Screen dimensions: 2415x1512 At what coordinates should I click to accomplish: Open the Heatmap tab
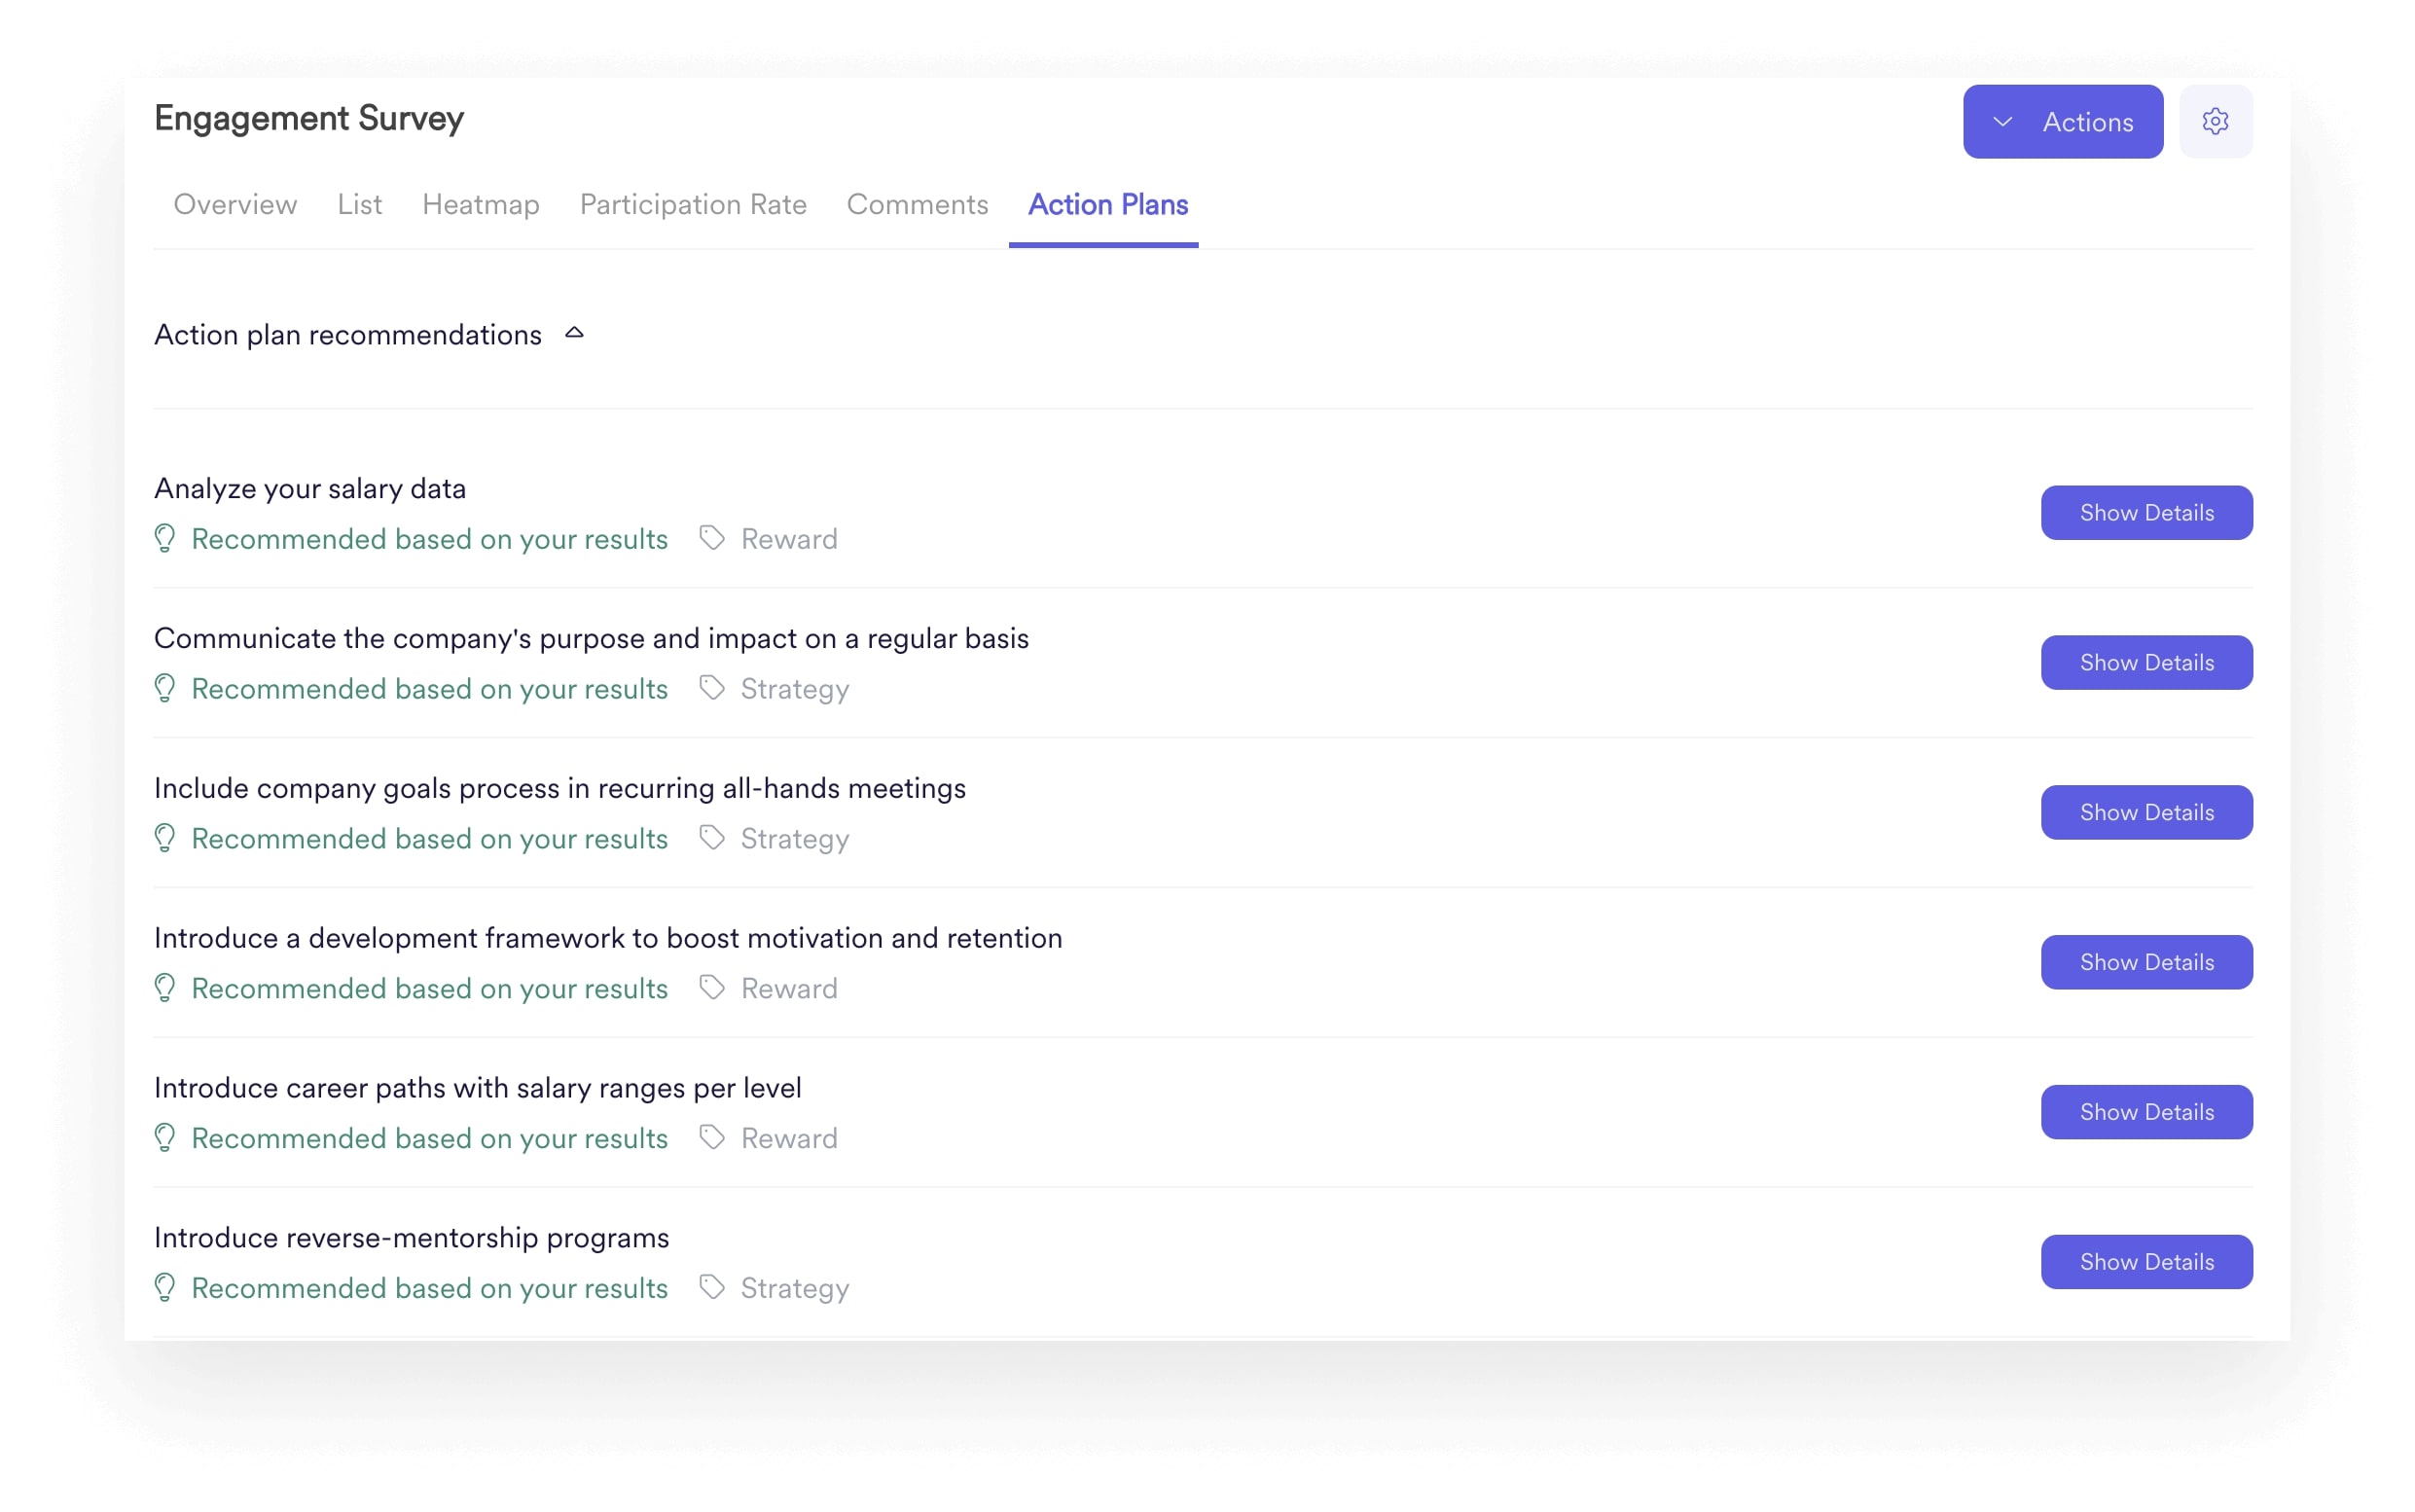click(x=480, y=205)
